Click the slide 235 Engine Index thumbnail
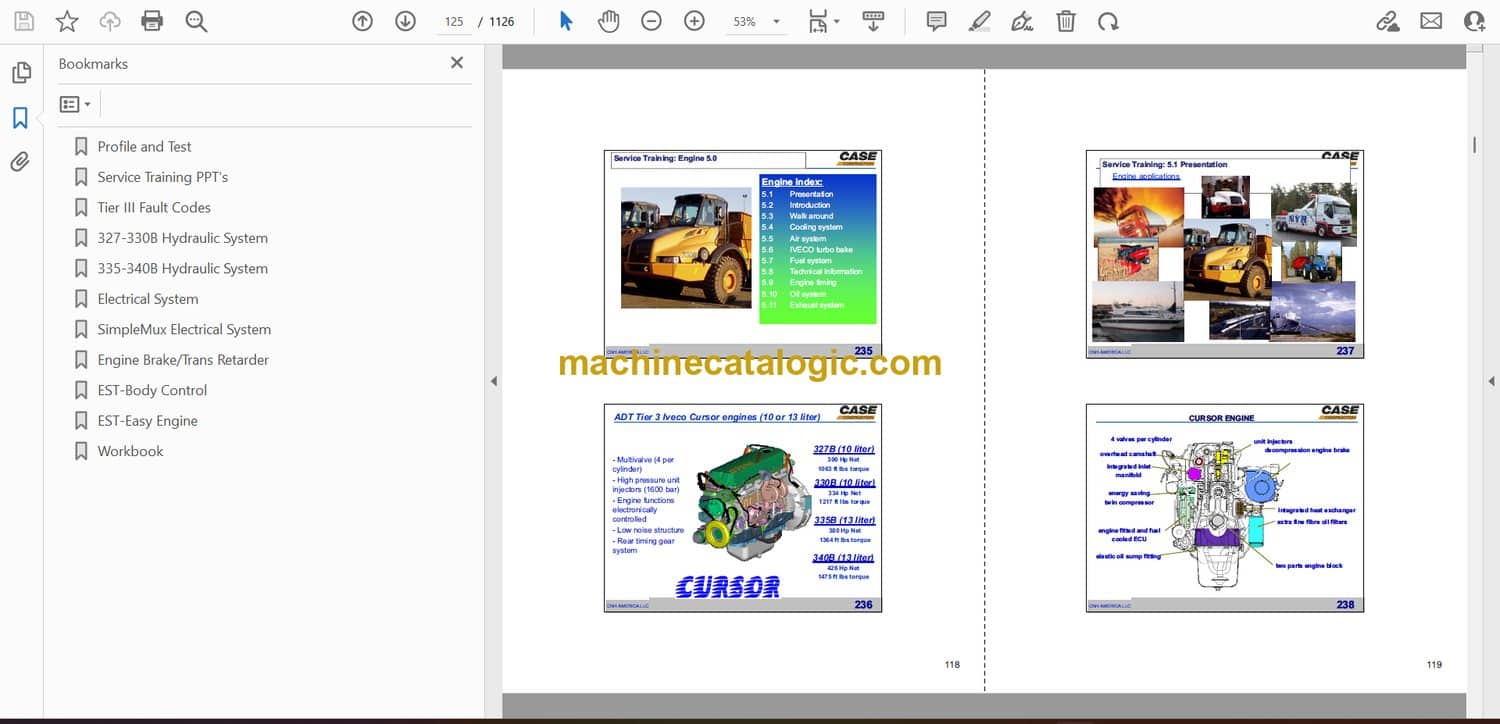 point(743,254)
